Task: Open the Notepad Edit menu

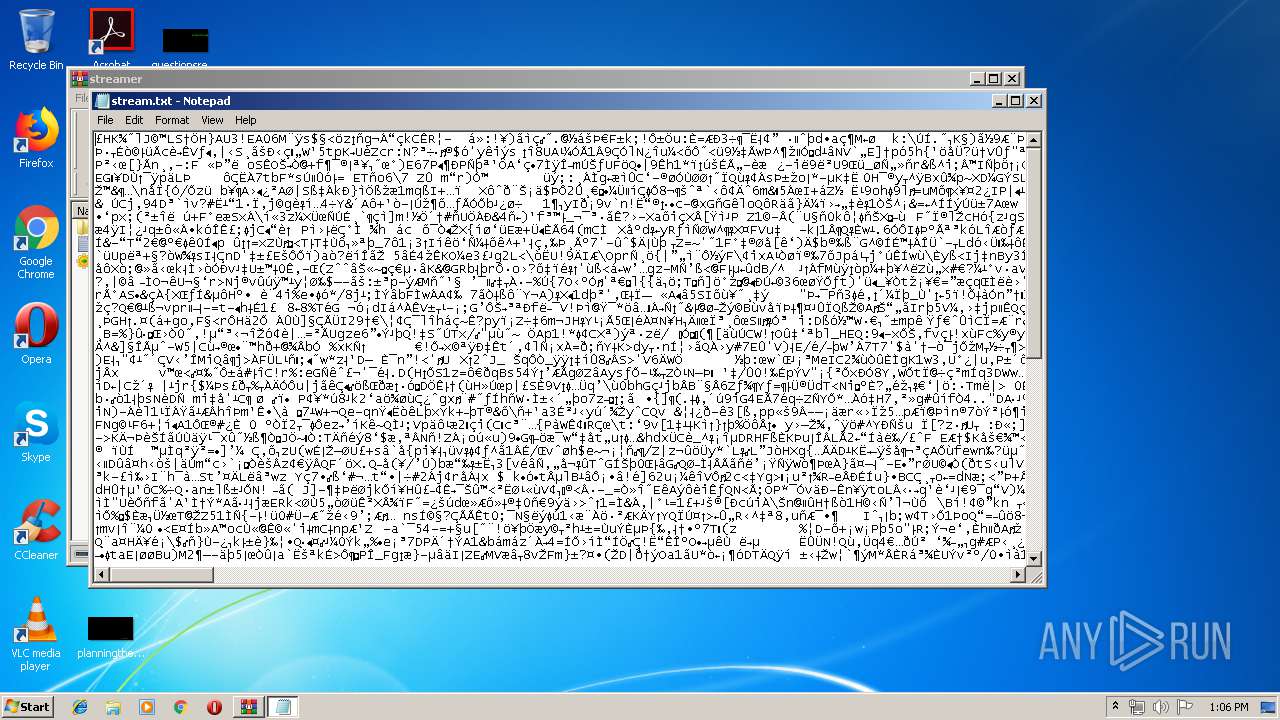Action: [x=134, y=120]
